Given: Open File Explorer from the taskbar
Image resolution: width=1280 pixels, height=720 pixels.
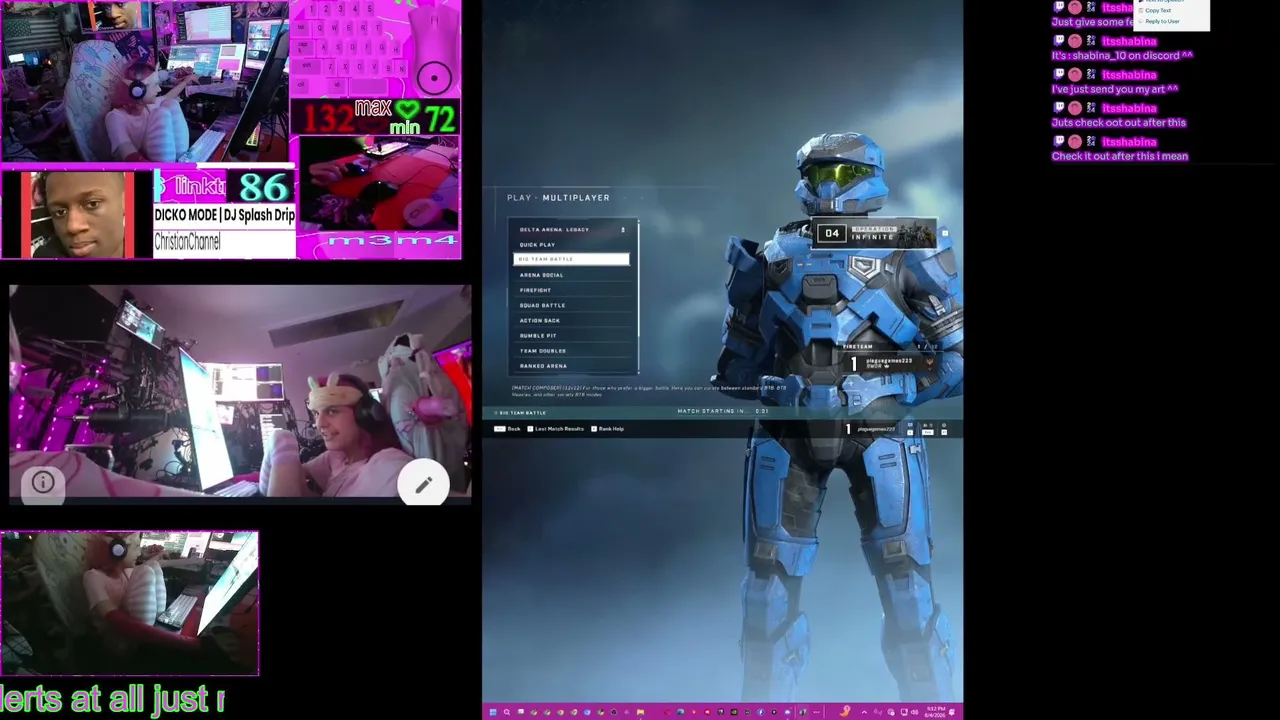Looking at the screenshot, I should [640, 712].
